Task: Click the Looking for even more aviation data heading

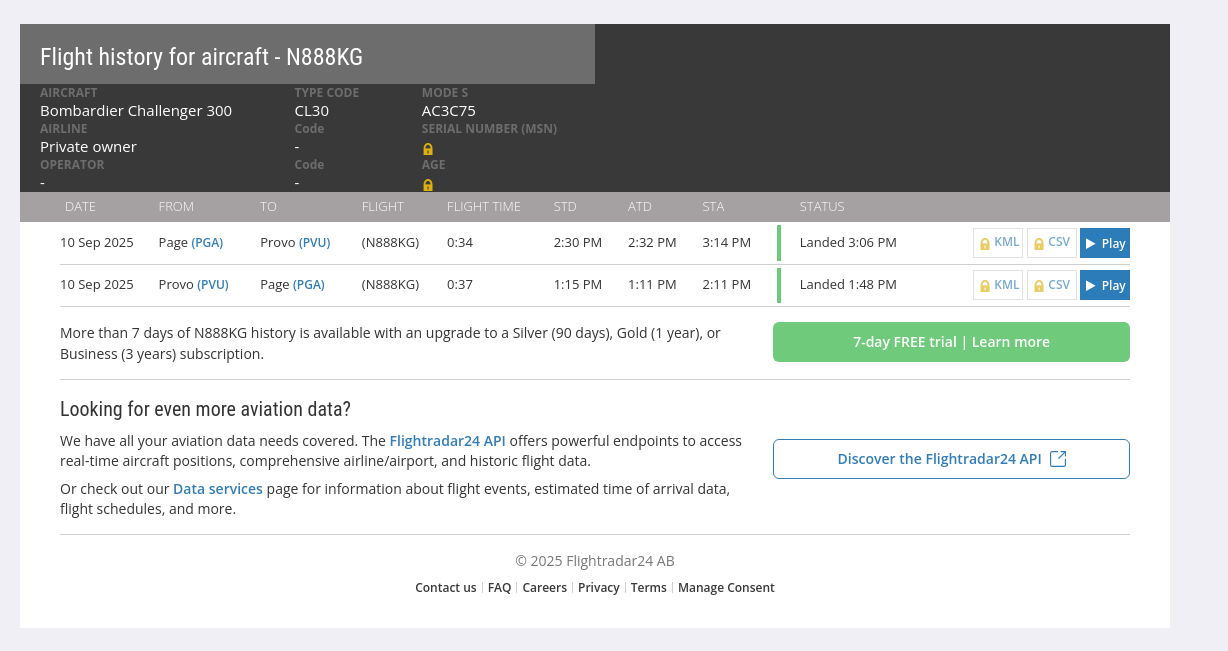Action: 205,409
